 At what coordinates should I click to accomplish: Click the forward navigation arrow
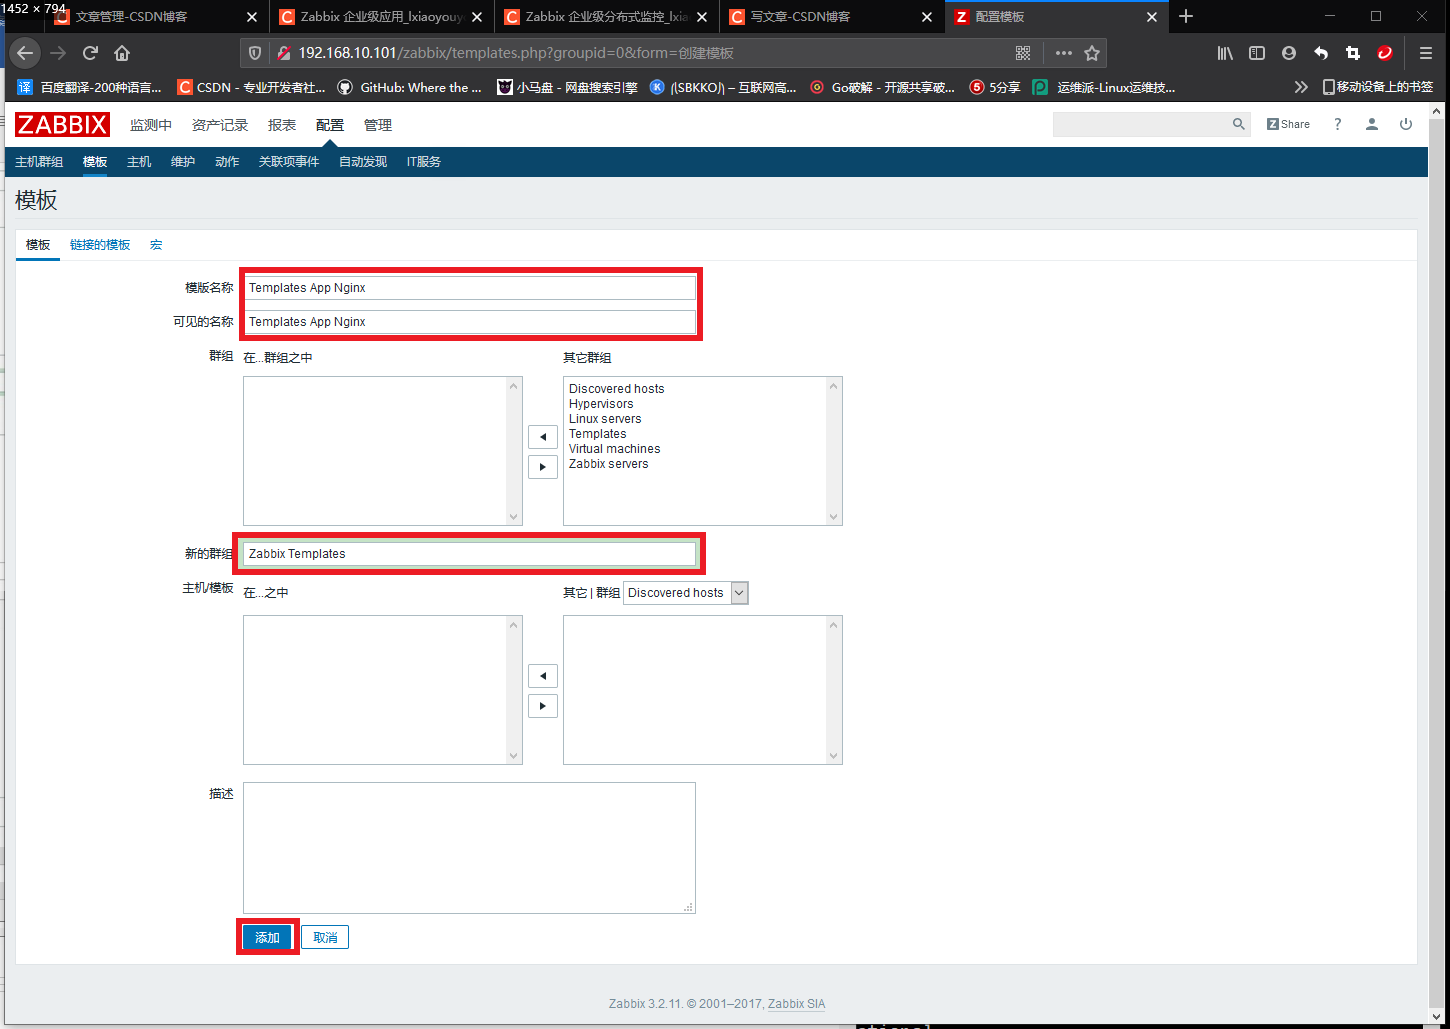[x=58, y=53]
